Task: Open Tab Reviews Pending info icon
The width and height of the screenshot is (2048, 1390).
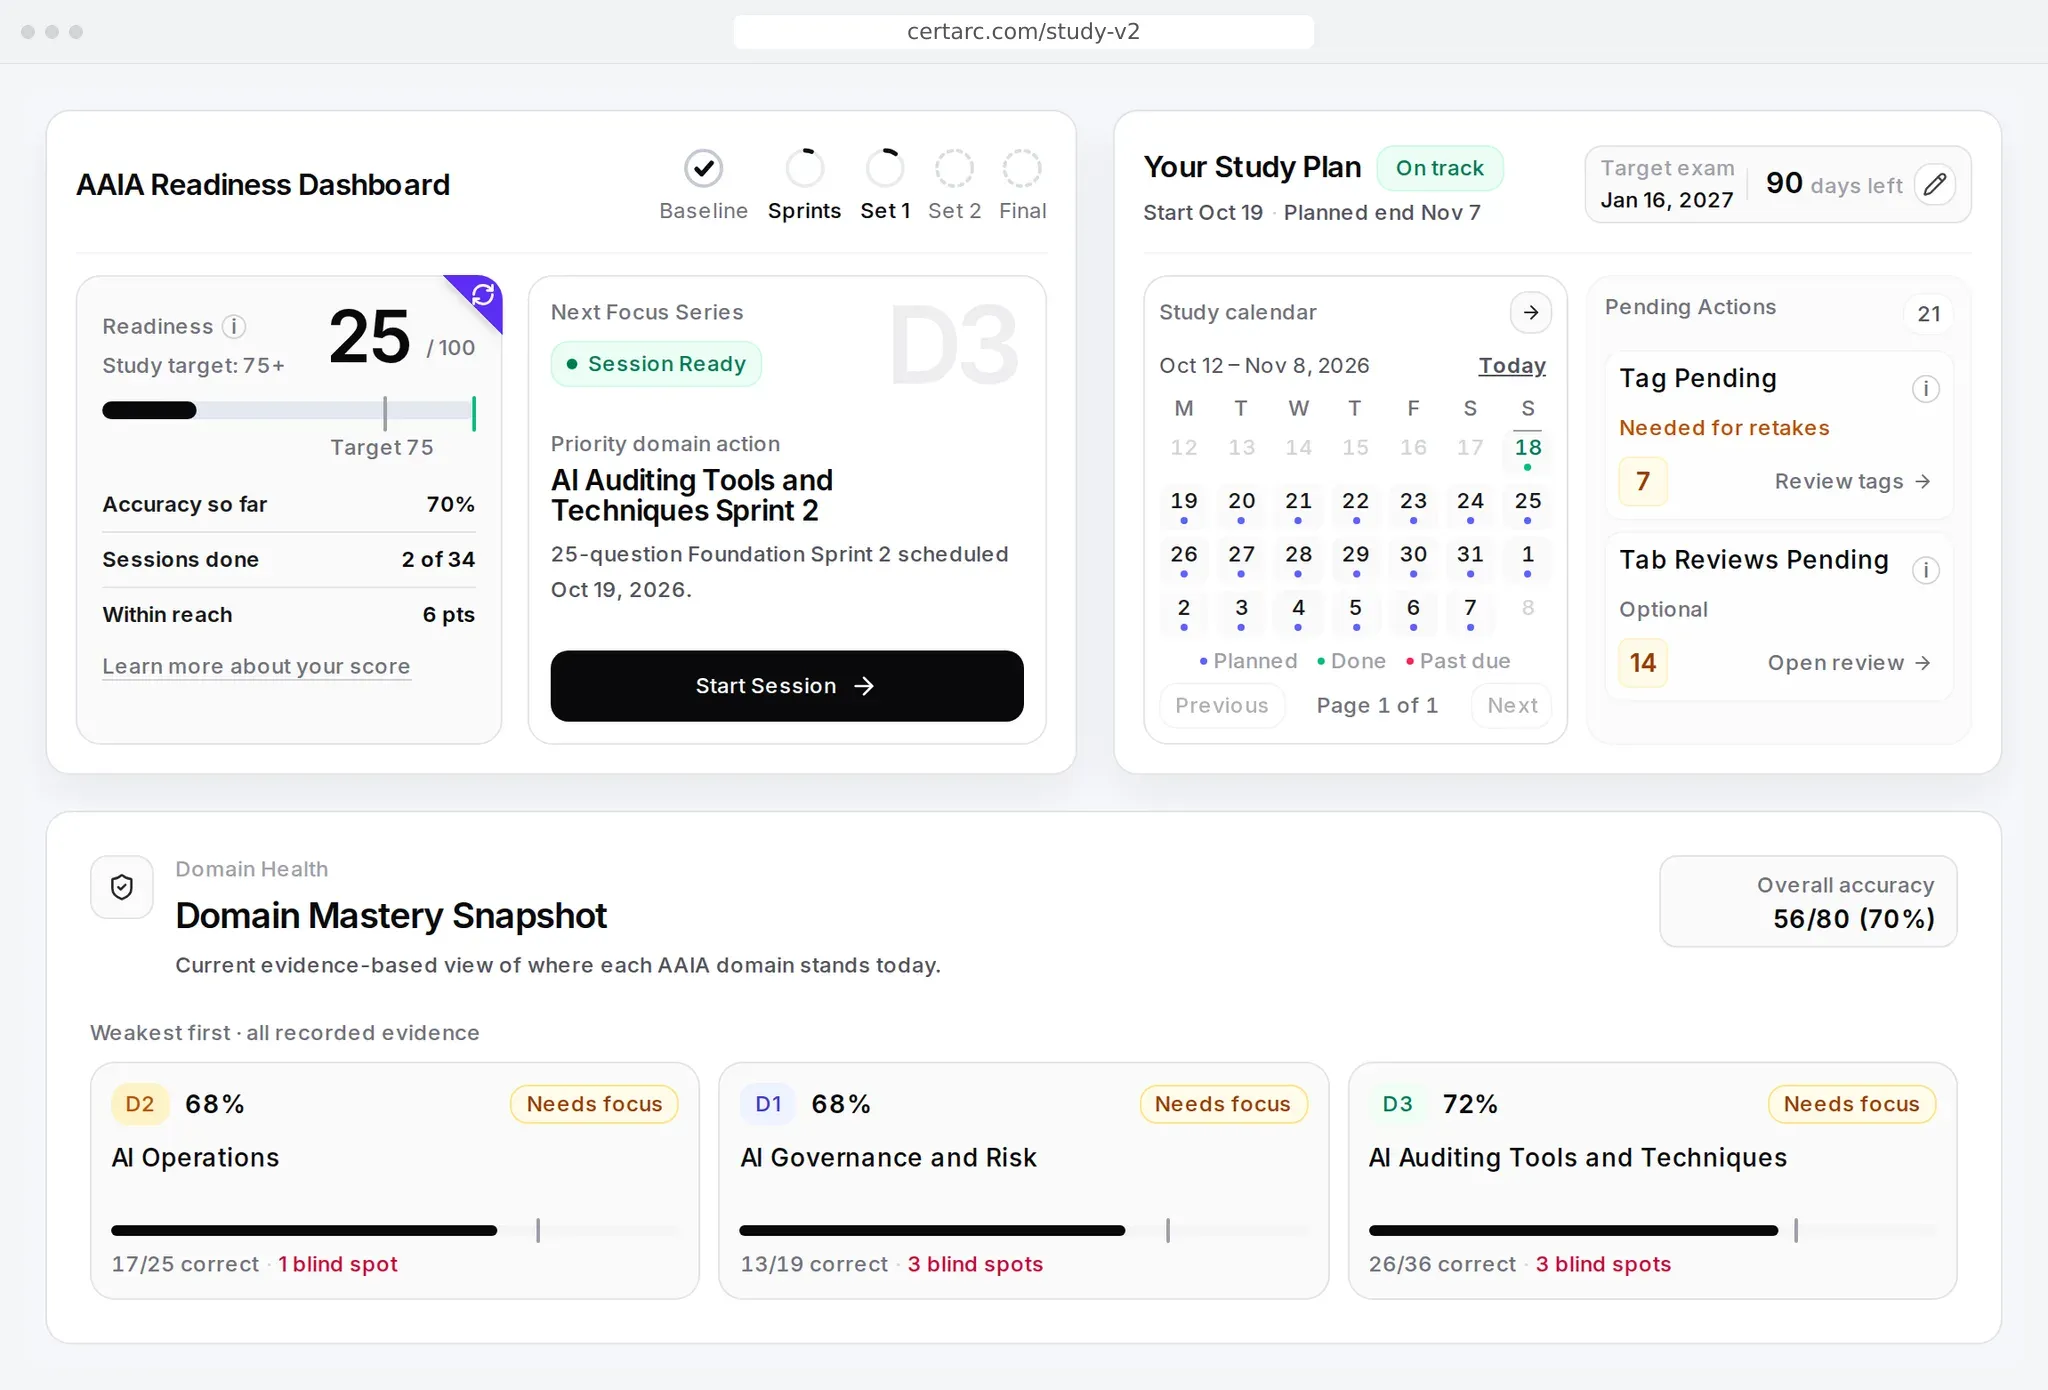Action: (1925, 570)
